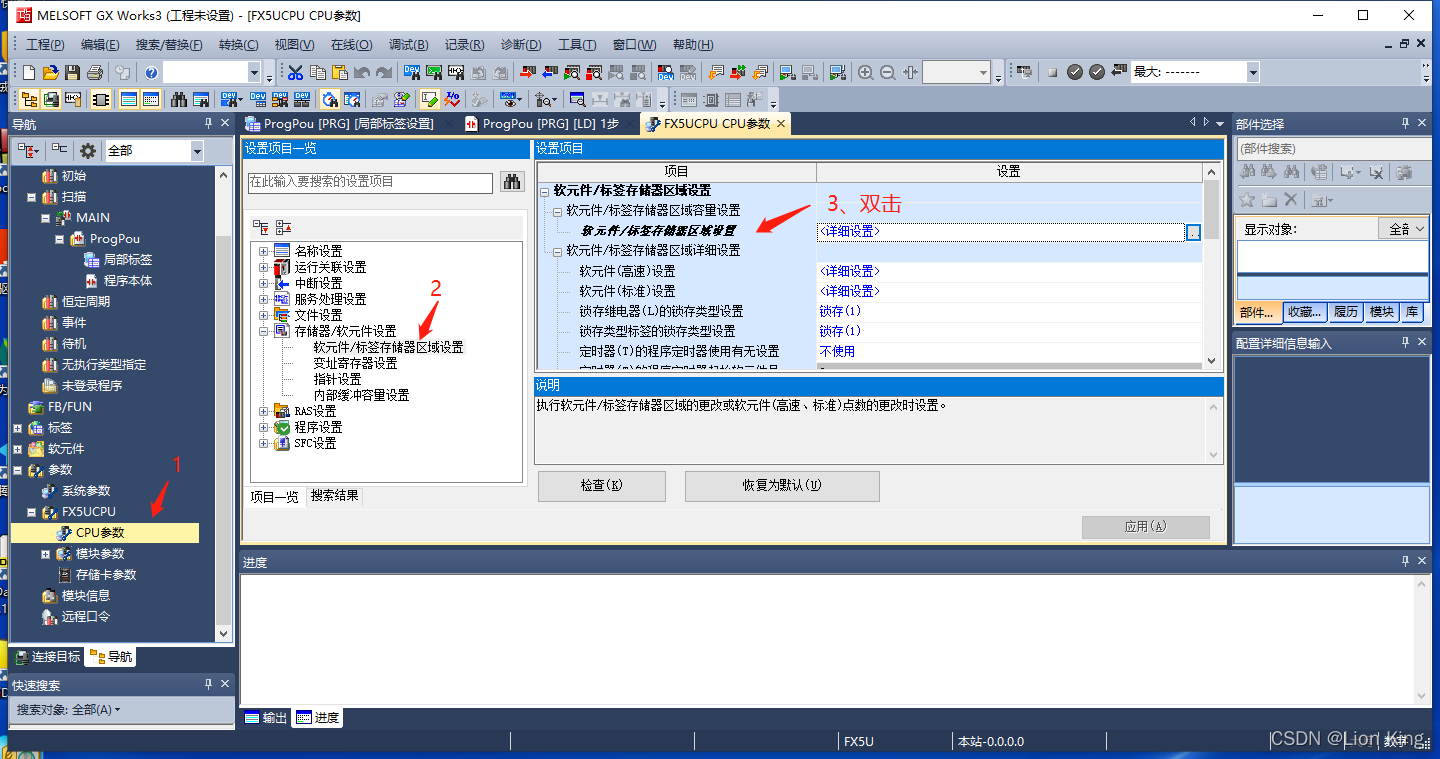Save the project with the floppy icon
The width and height of the screenshot is (1440, 759).
tap(72, 72)
